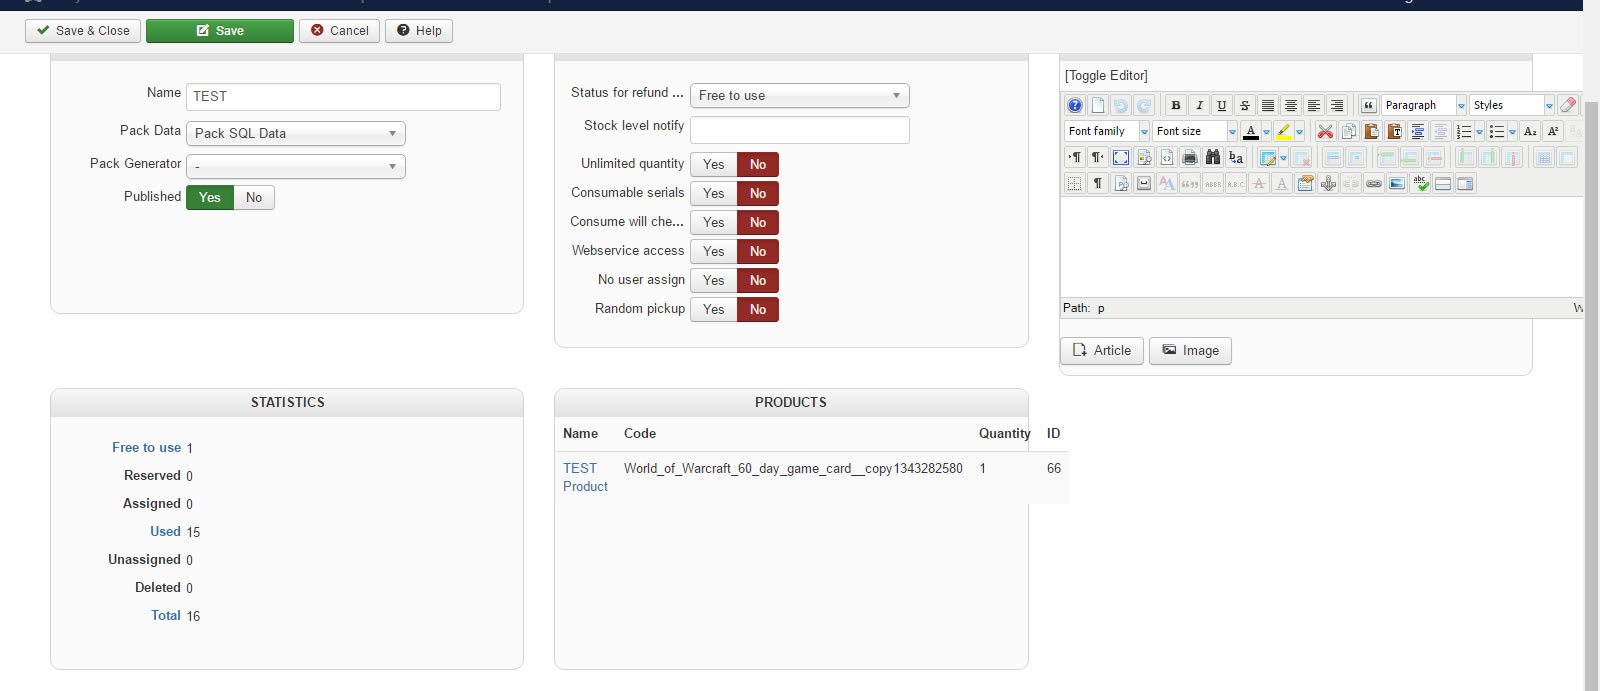Screen dimensions: 1600x691
Task: Click the Save & Close button
Action: click(x=83, y=31)
